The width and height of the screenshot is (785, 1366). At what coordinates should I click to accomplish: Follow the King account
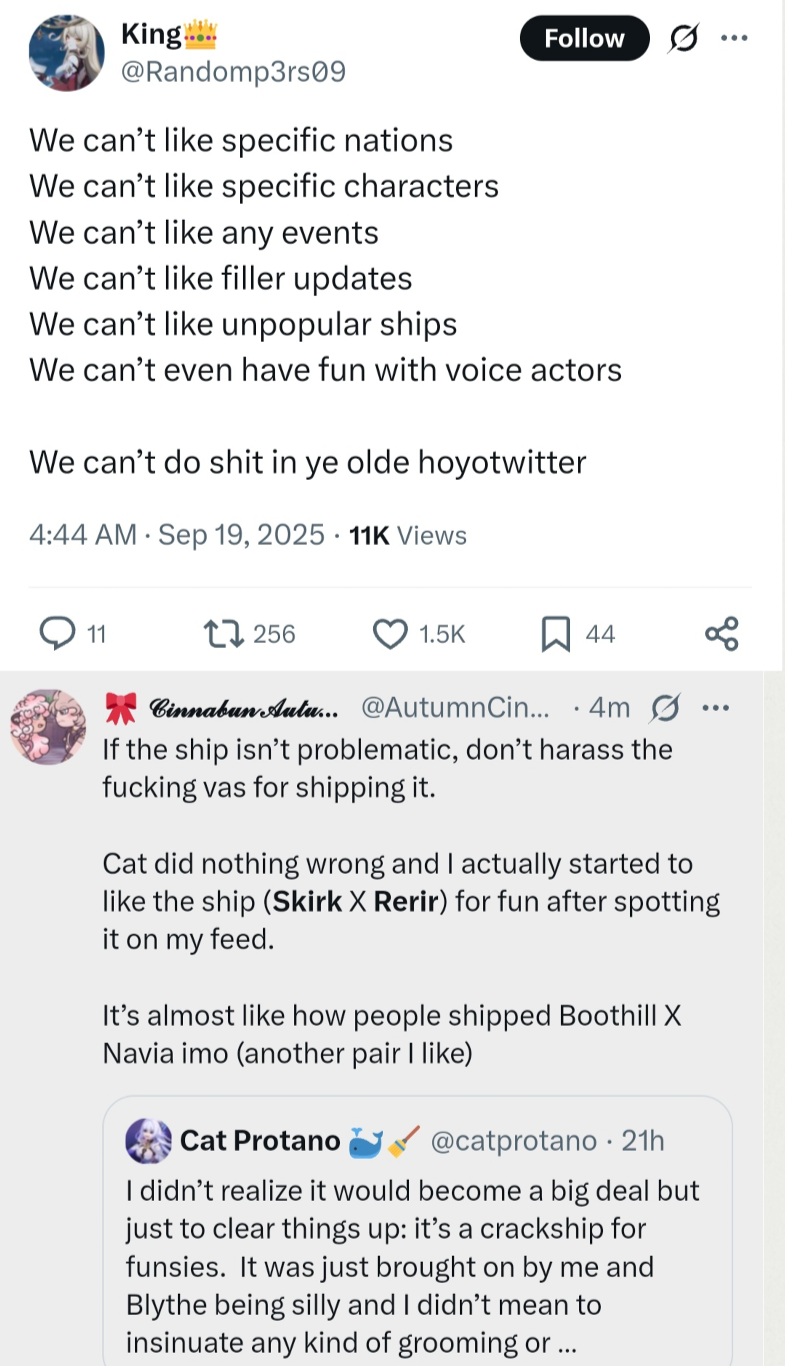click(x=584, y=39)
